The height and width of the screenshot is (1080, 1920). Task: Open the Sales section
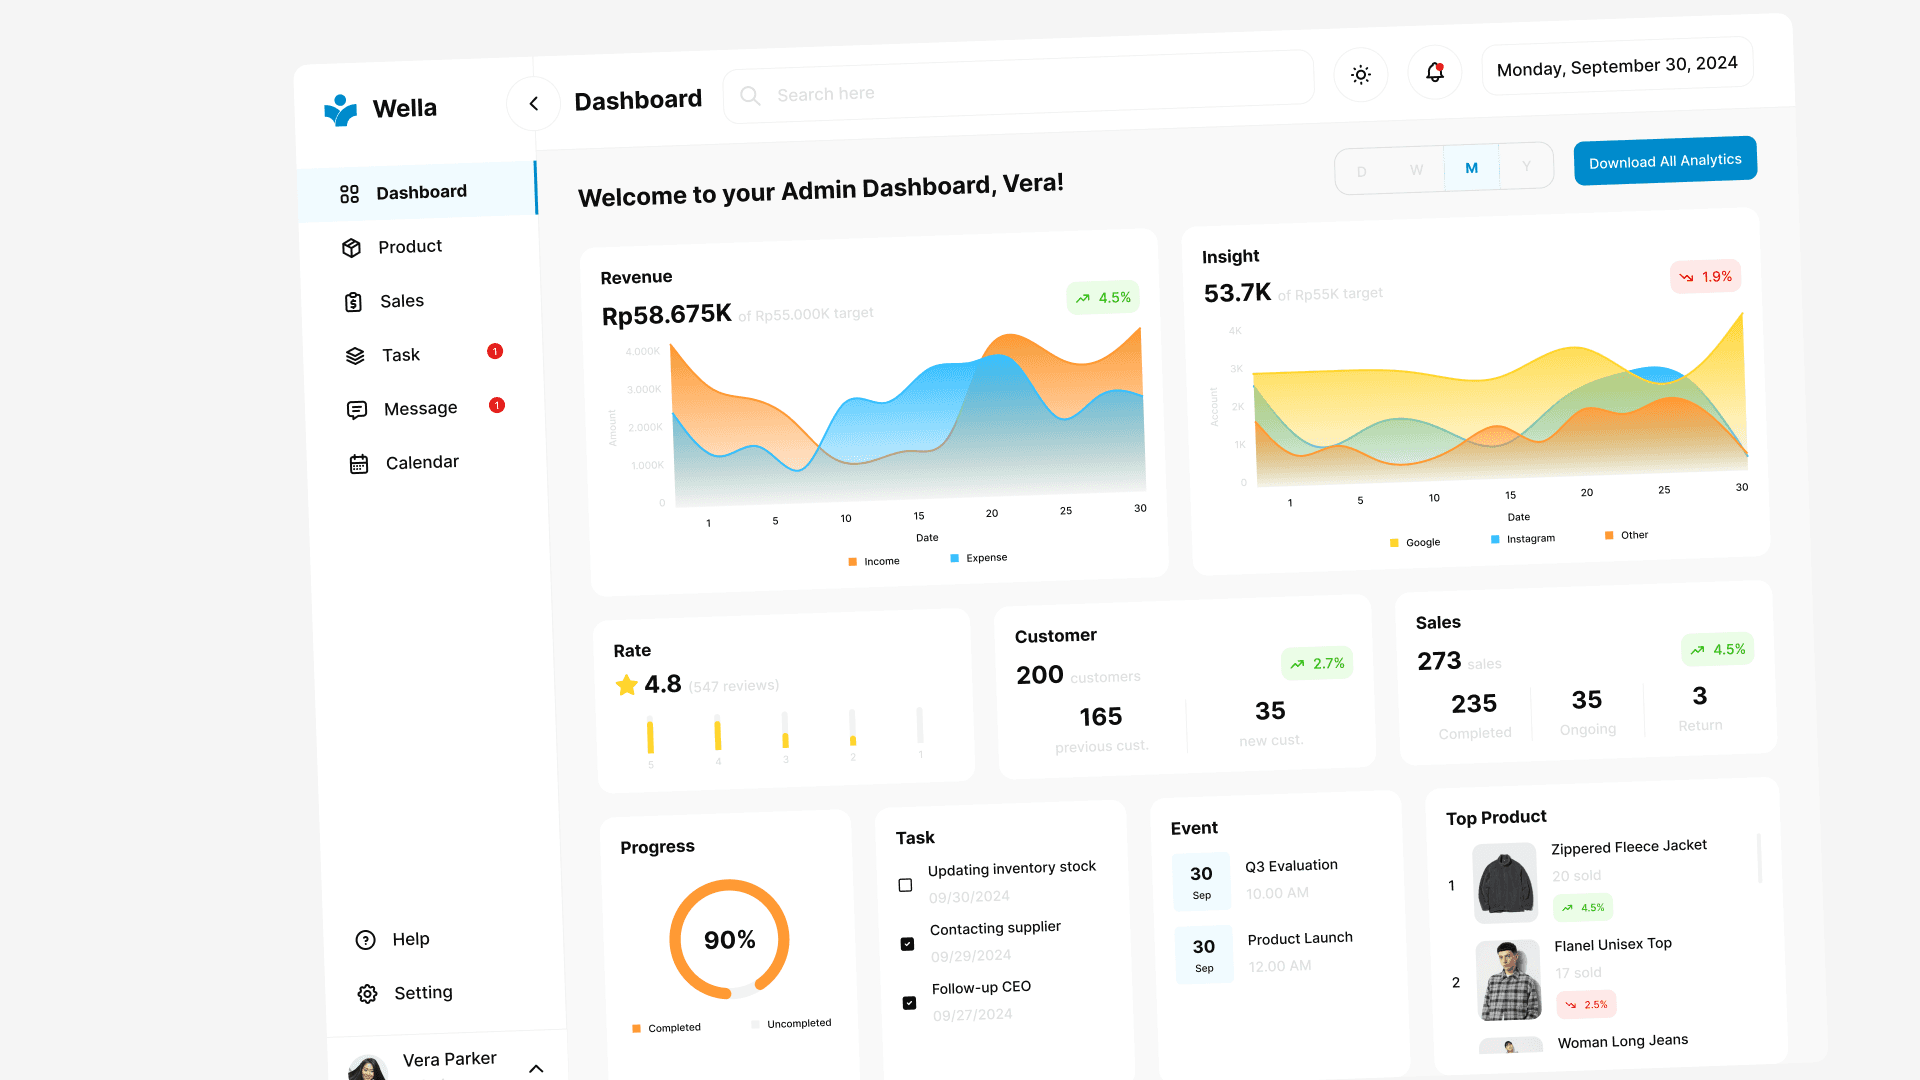[x=401, y=301]
